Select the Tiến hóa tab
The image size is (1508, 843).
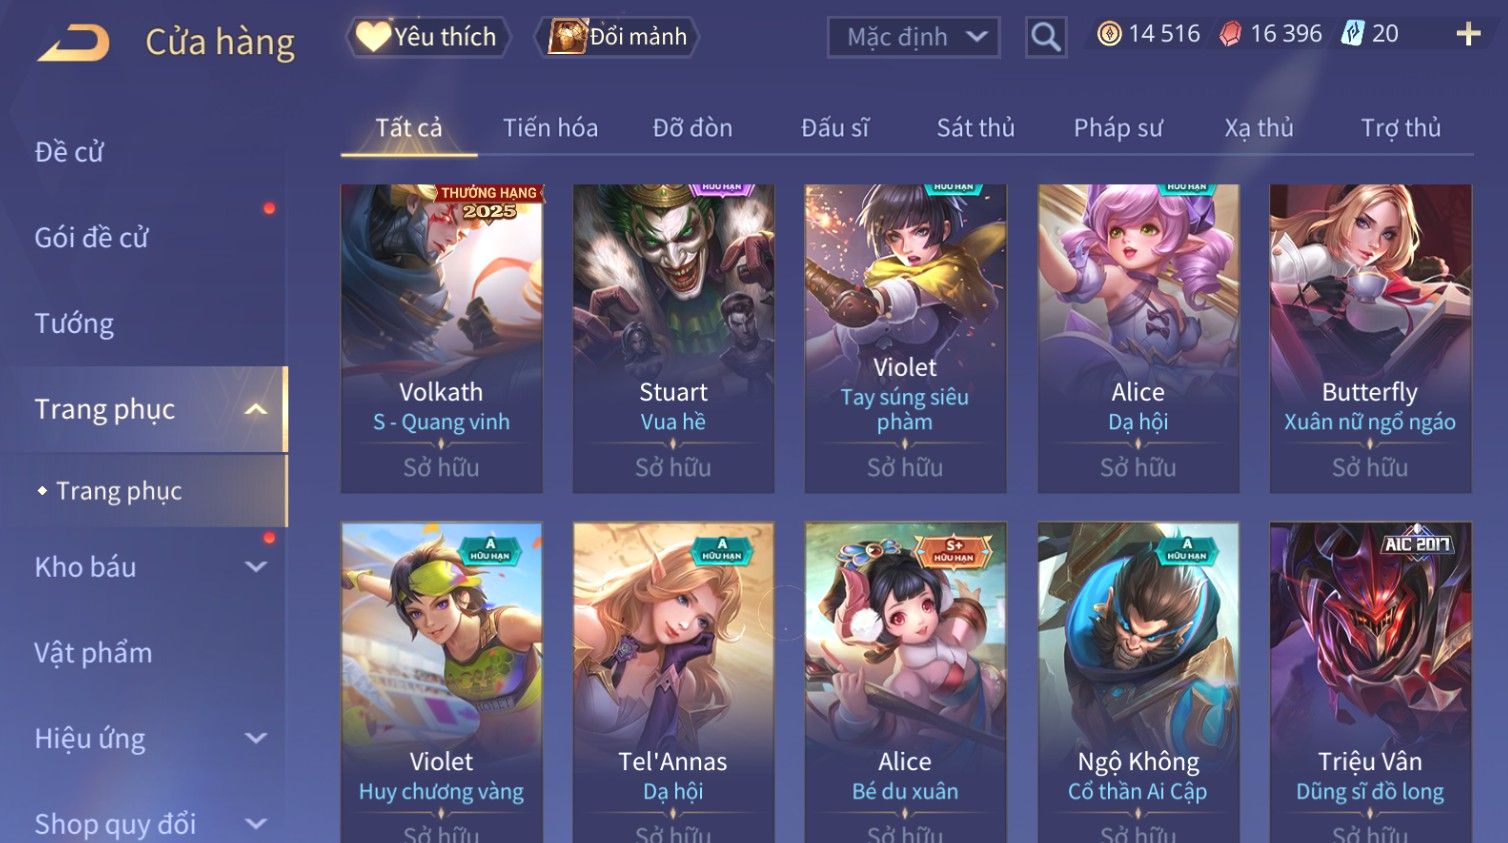[x=550, y=128]
